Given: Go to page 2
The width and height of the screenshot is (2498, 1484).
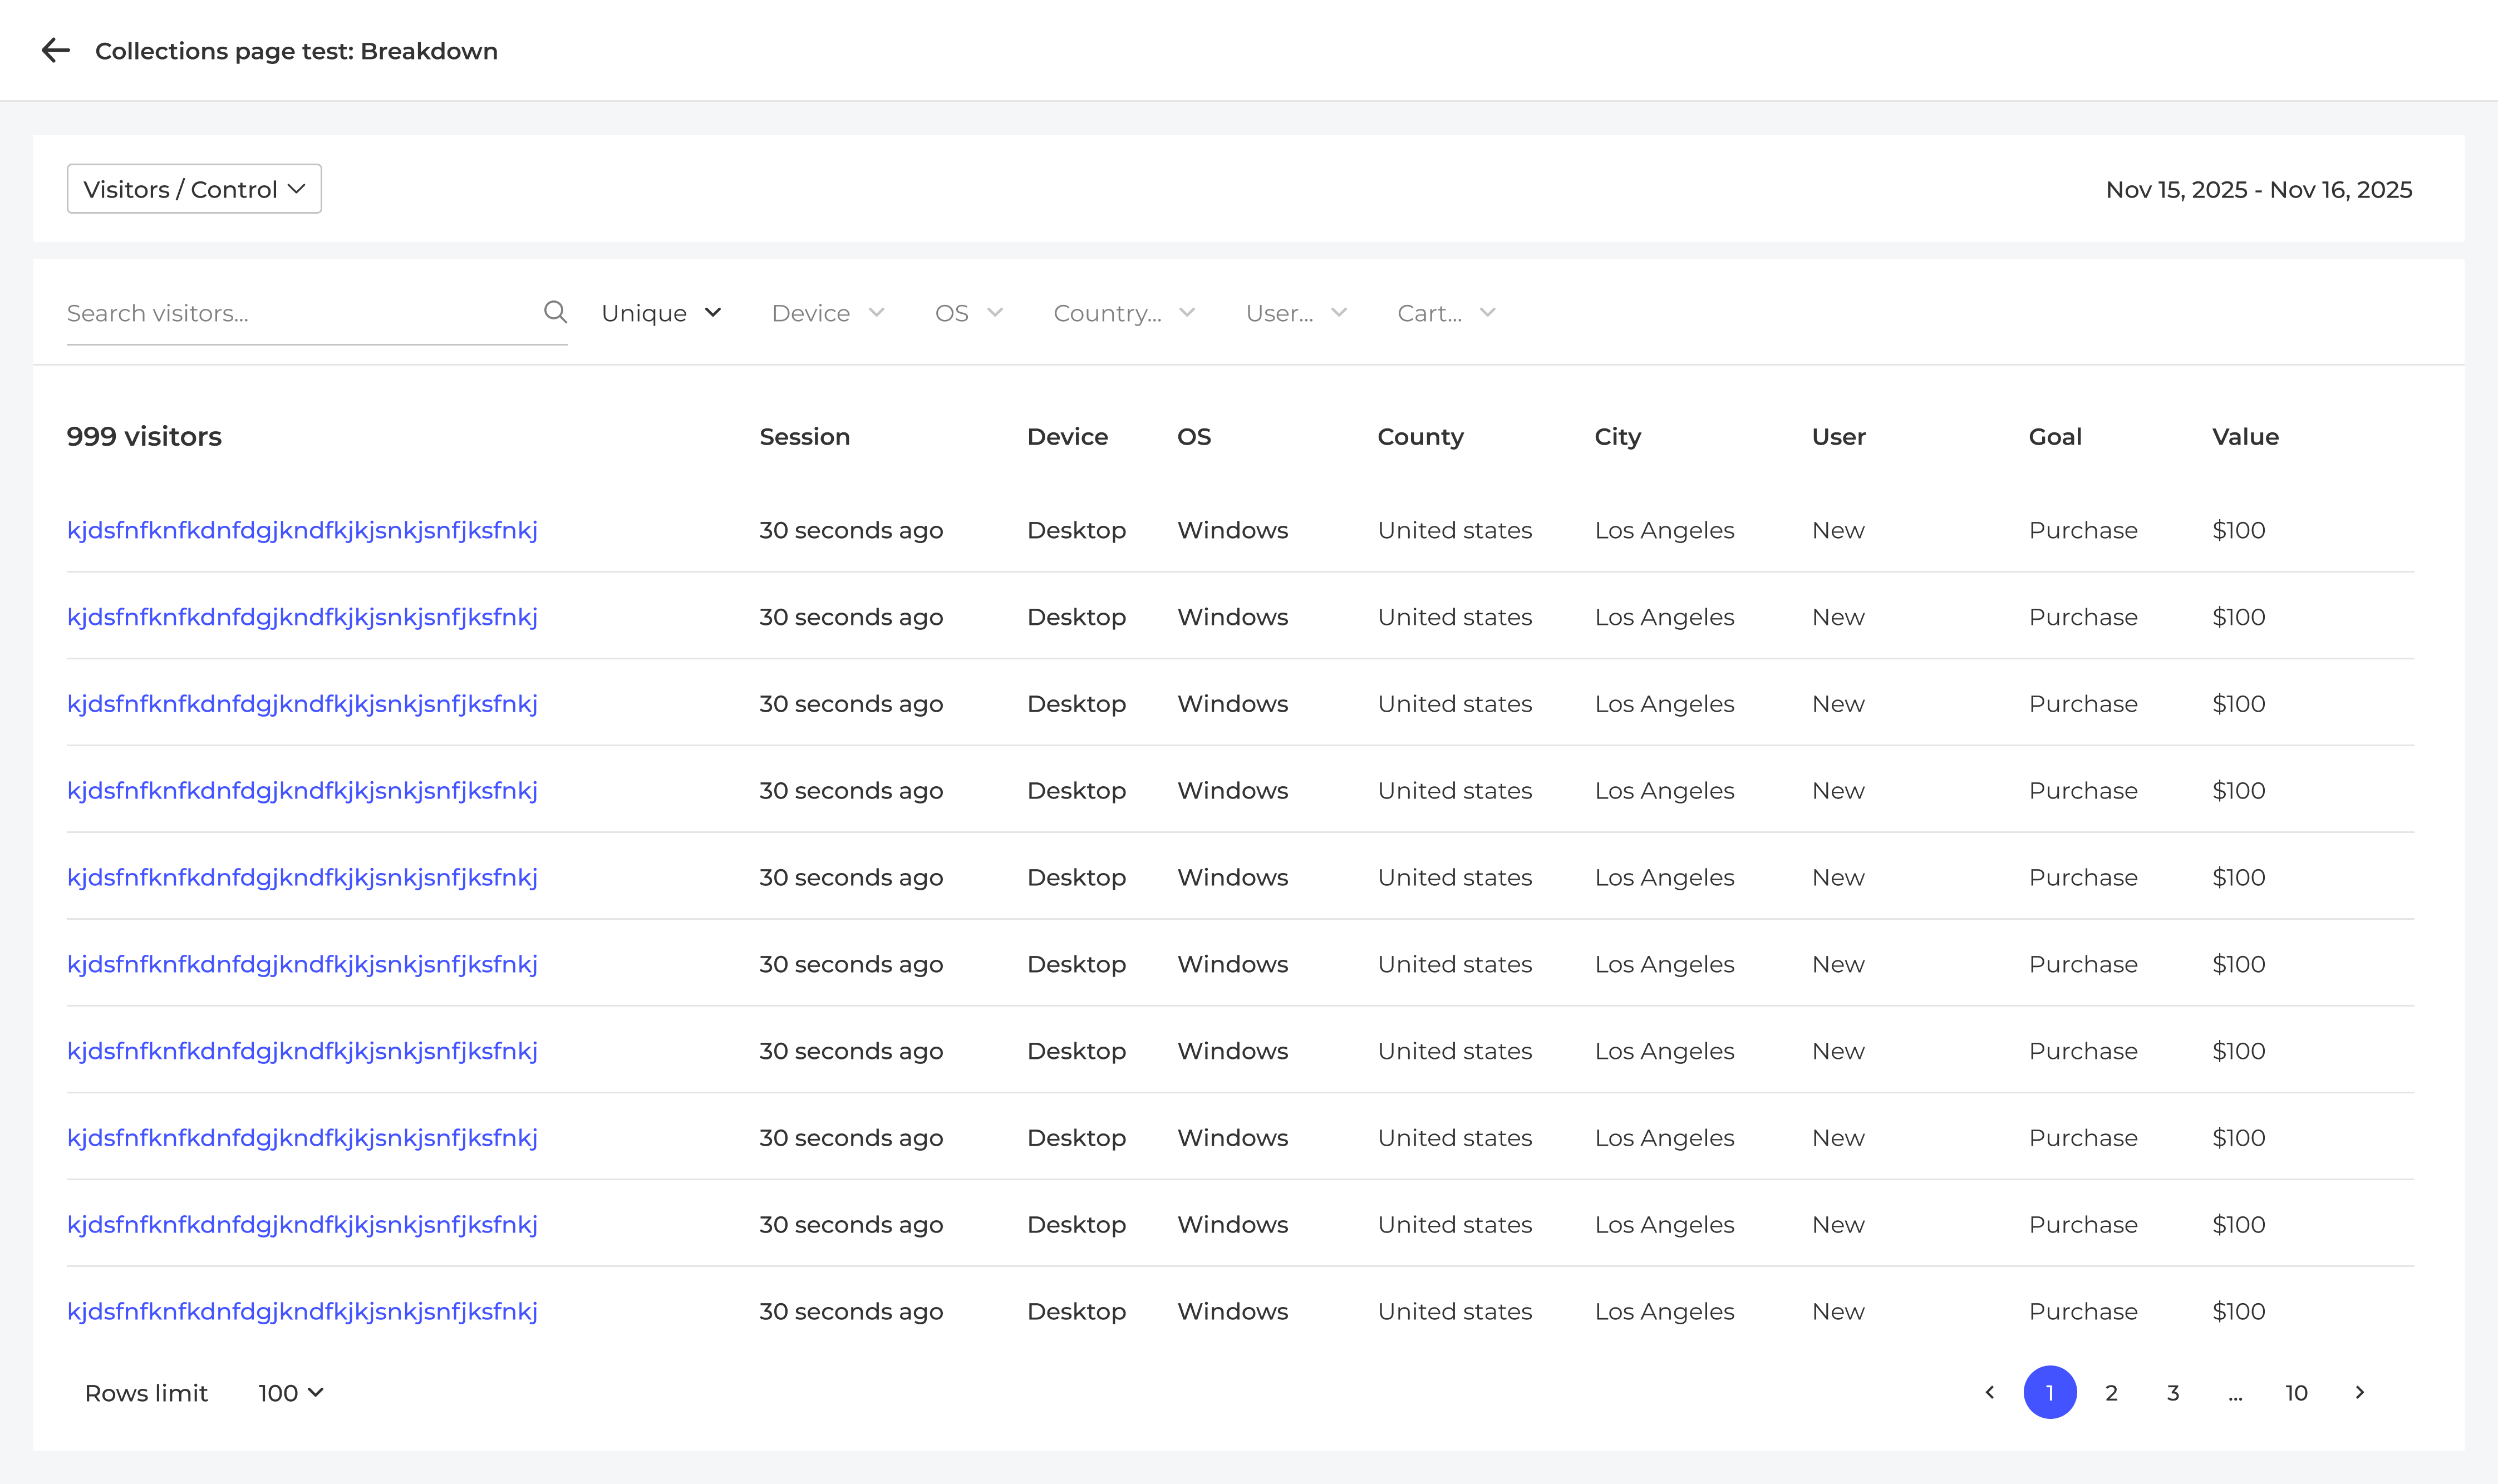Looking at the screenshot, I should click(2111, 1392).
